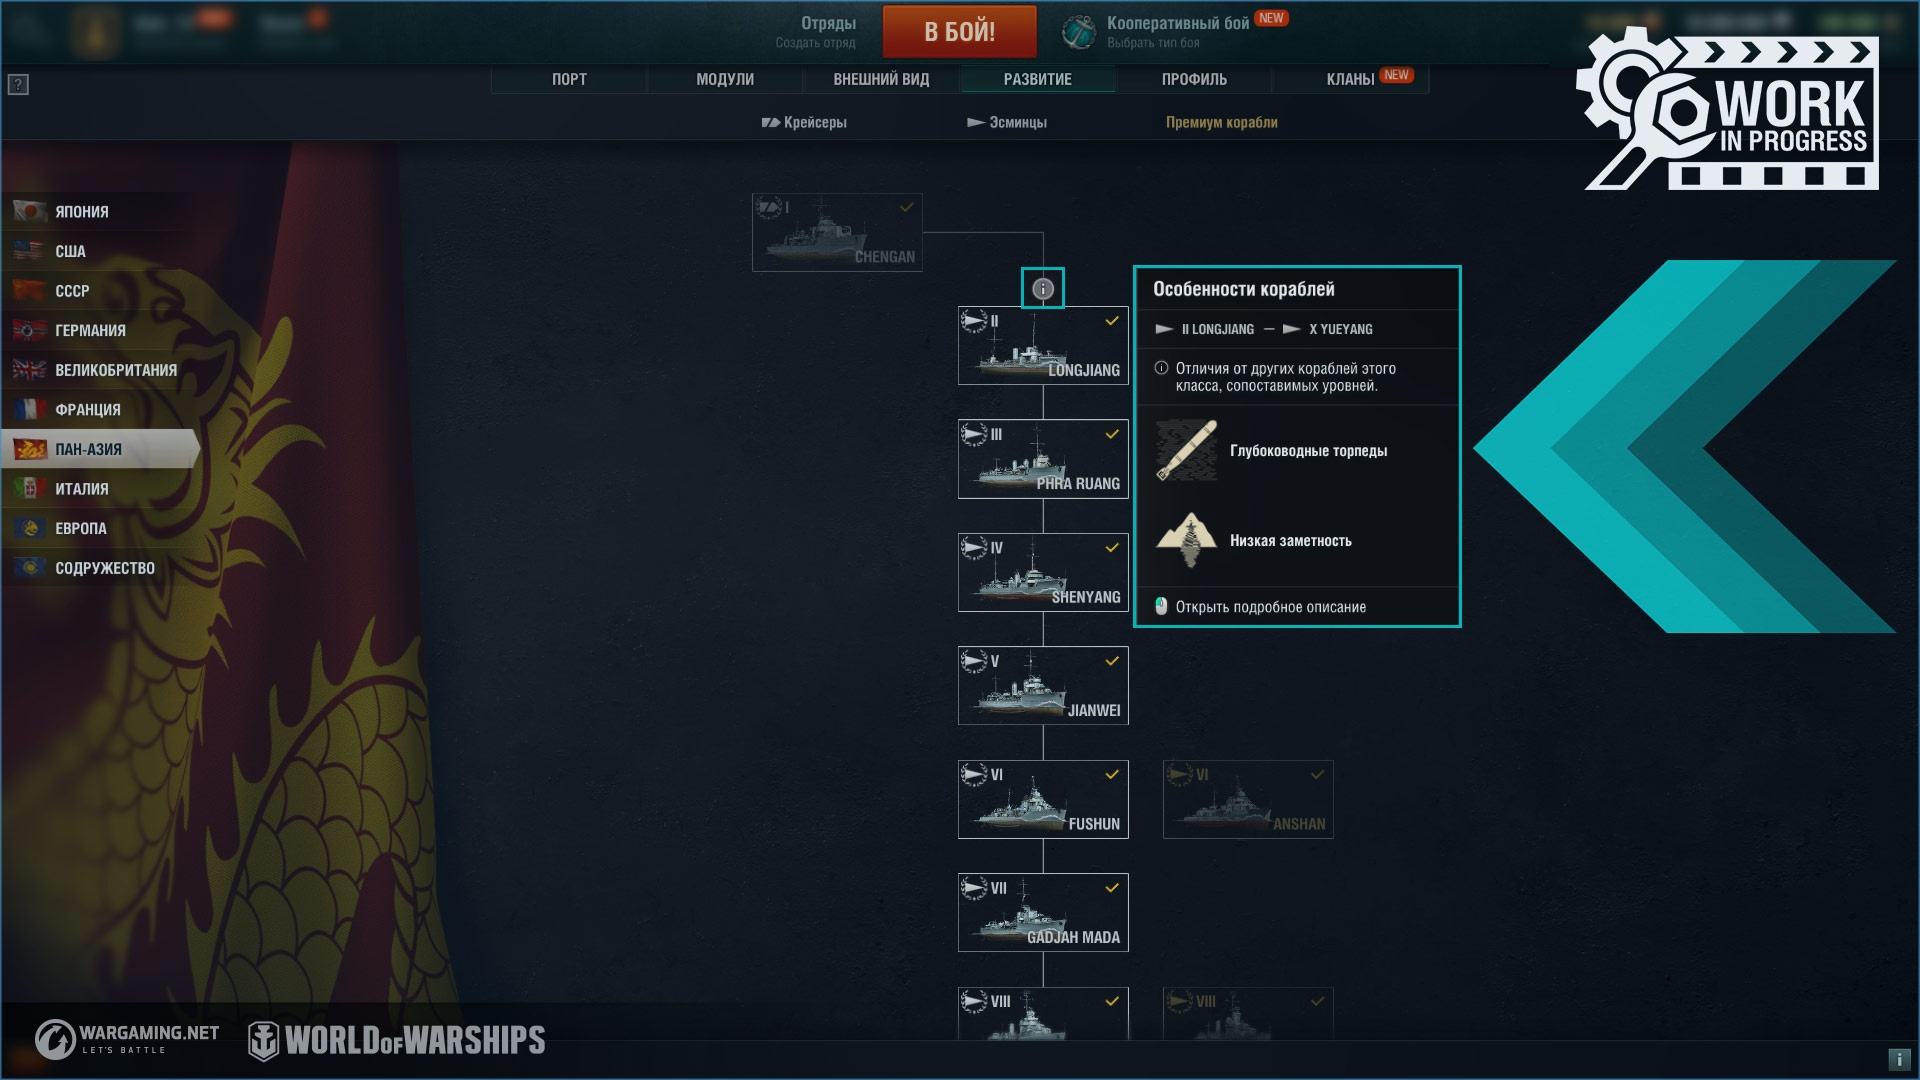Image resolution: width=1920 pixels, height=1080 pixels.
Task: Filter tech tree by Эсминцы
Action: coord(1007,122)
